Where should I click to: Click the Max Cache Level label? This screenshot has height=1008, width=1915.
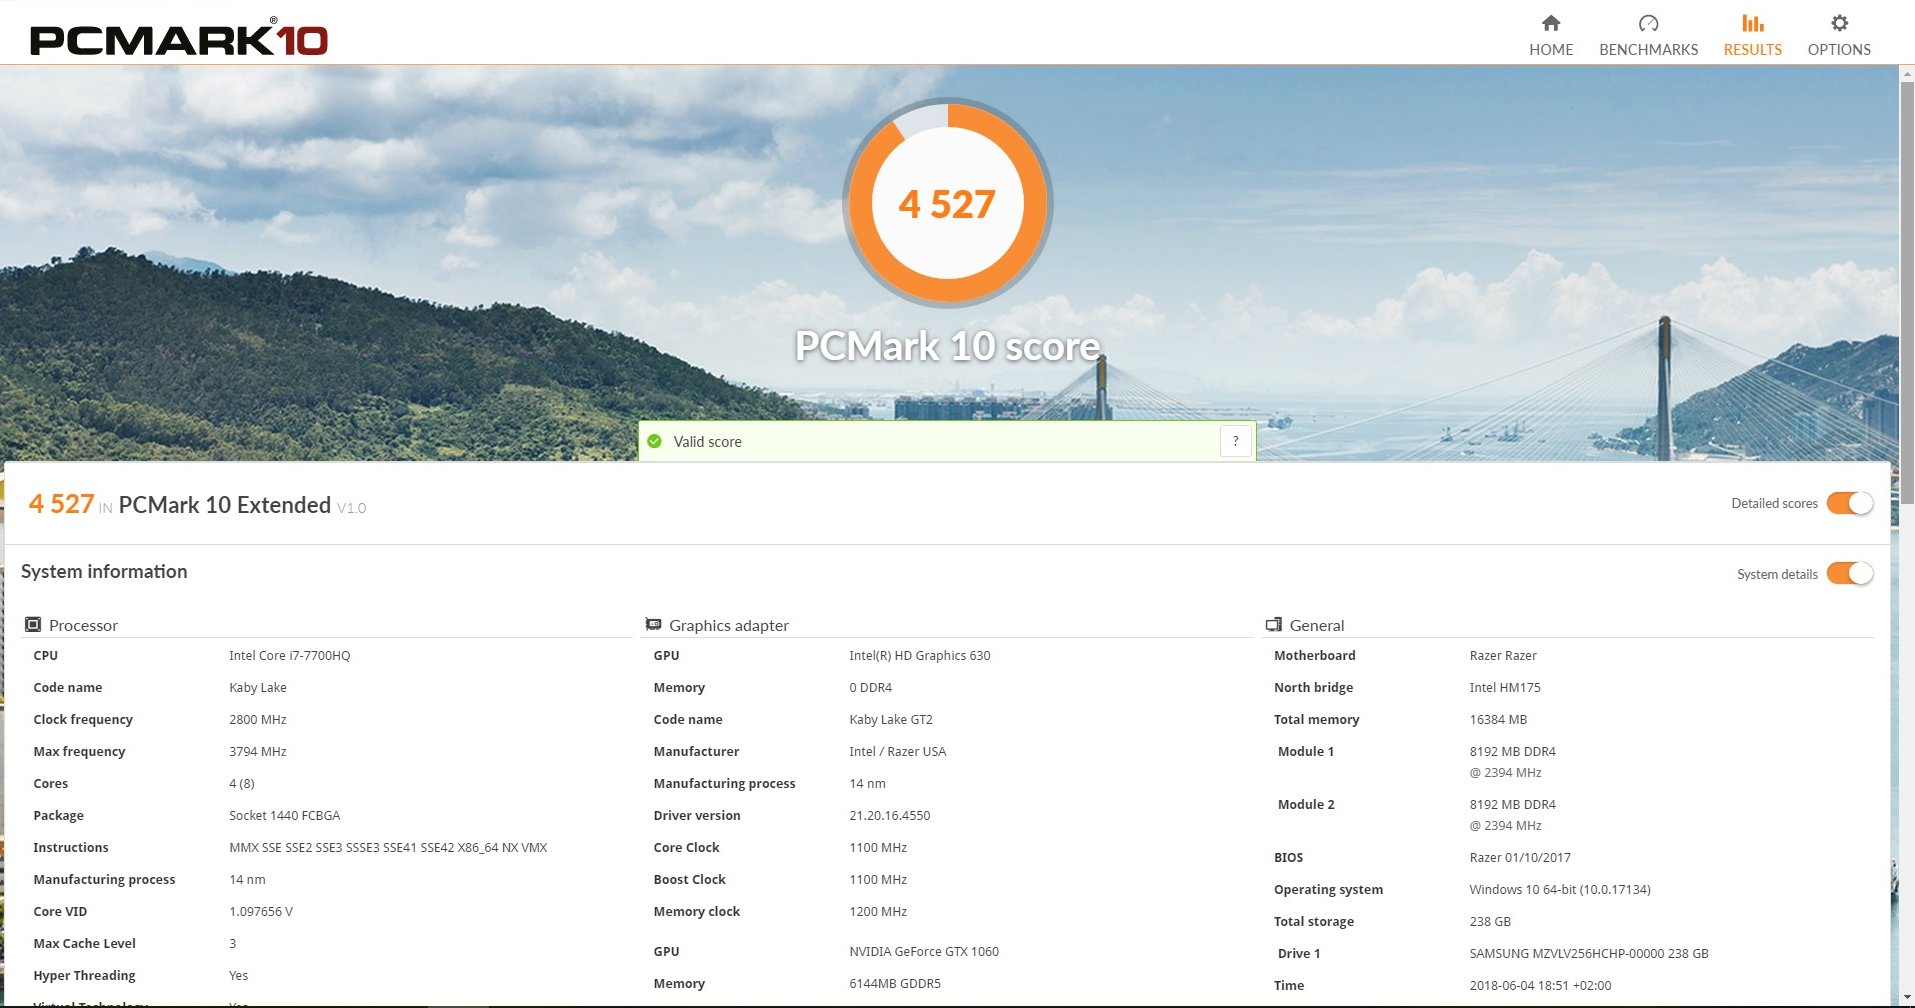[84, 943]
